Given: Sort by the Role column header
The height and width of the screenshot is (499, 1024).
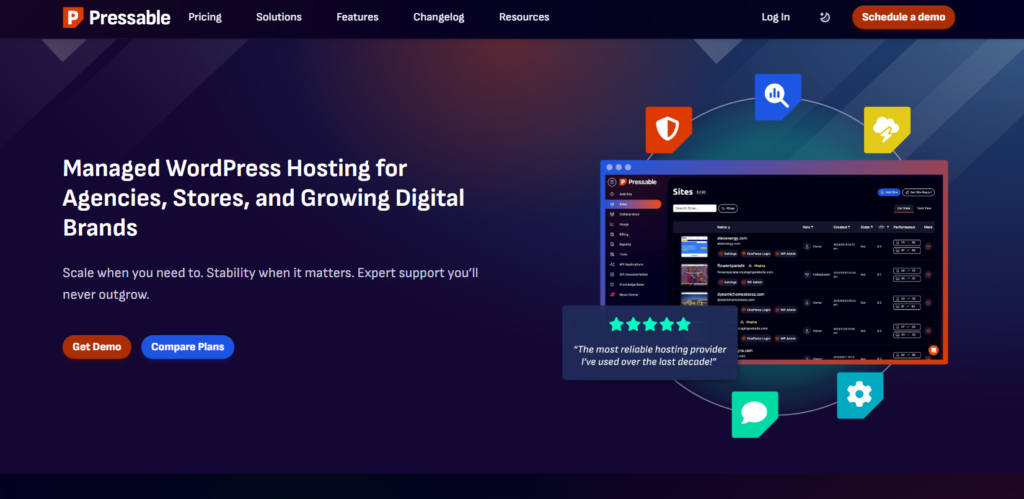Looking at the screenshot, I should tap(808, 227).
